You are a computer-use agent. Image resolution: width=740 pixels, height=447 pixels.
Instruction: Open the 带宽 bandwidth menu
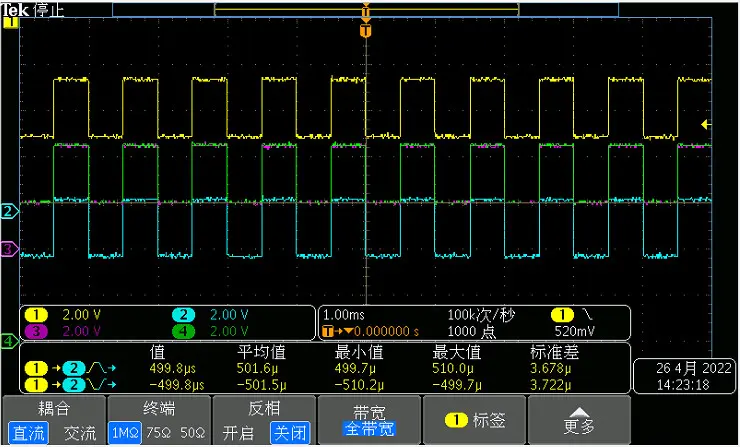tap(370, 420)
